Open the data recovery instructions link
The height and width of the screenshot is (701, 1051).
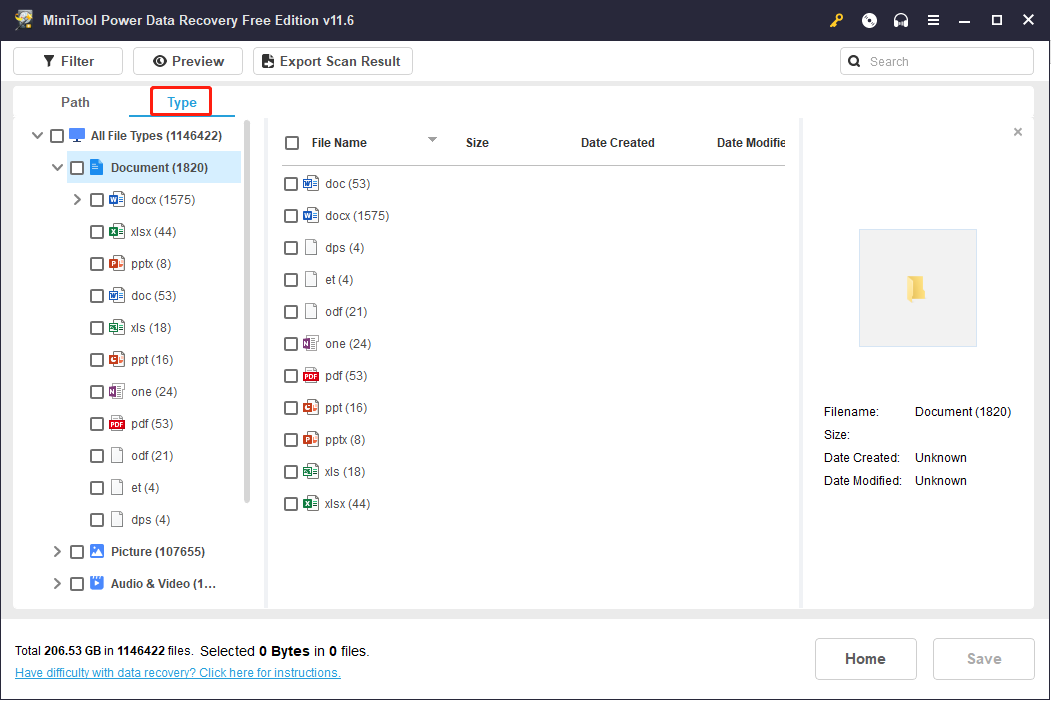(x=178, y=673)
